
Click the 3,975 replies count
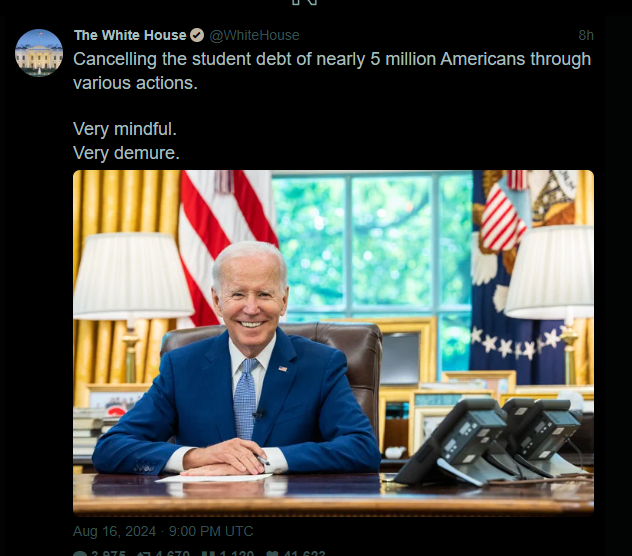coord(108,554)
